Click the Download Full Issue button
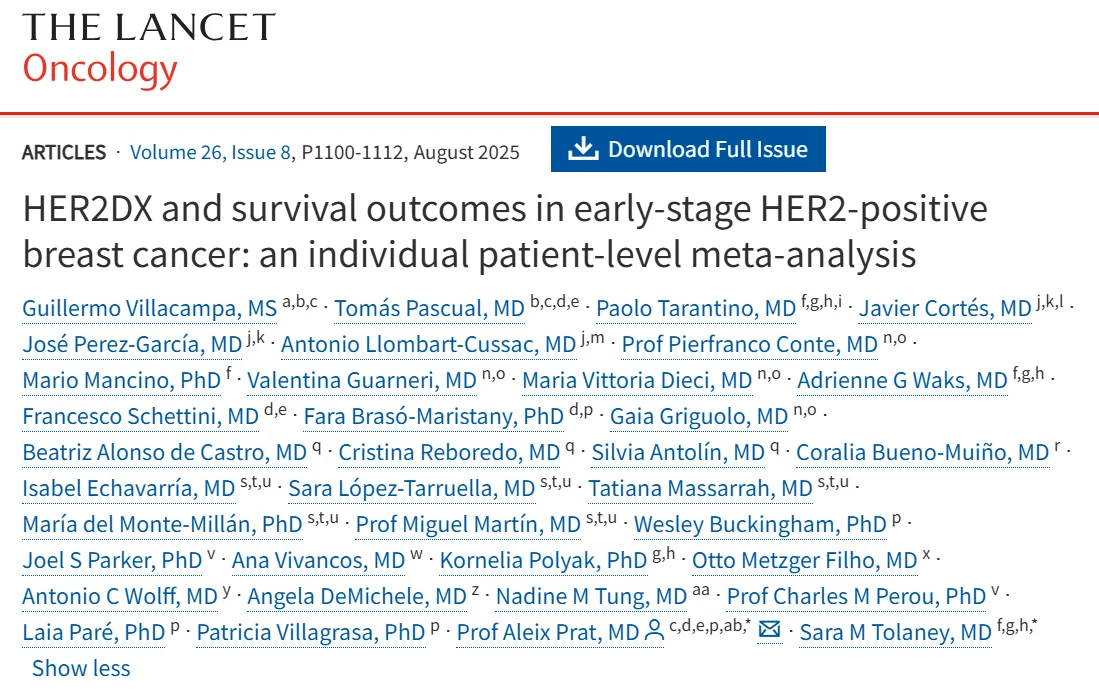This screenshot has height=689, width=1099. pyautogui.click(x=688, y=149)
